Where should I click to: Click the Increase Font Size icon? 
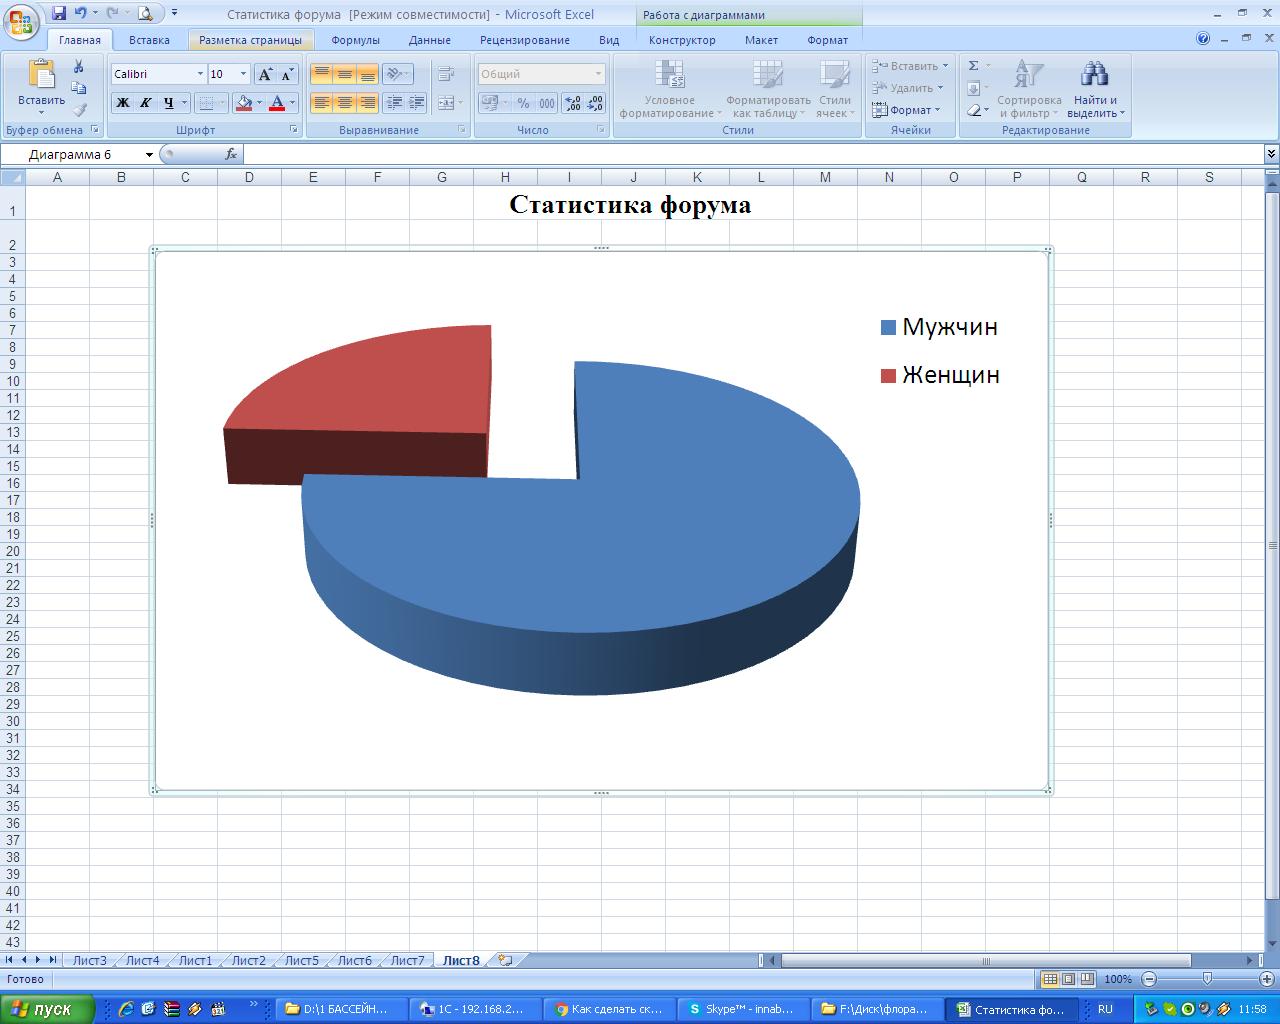pos(265,74)
